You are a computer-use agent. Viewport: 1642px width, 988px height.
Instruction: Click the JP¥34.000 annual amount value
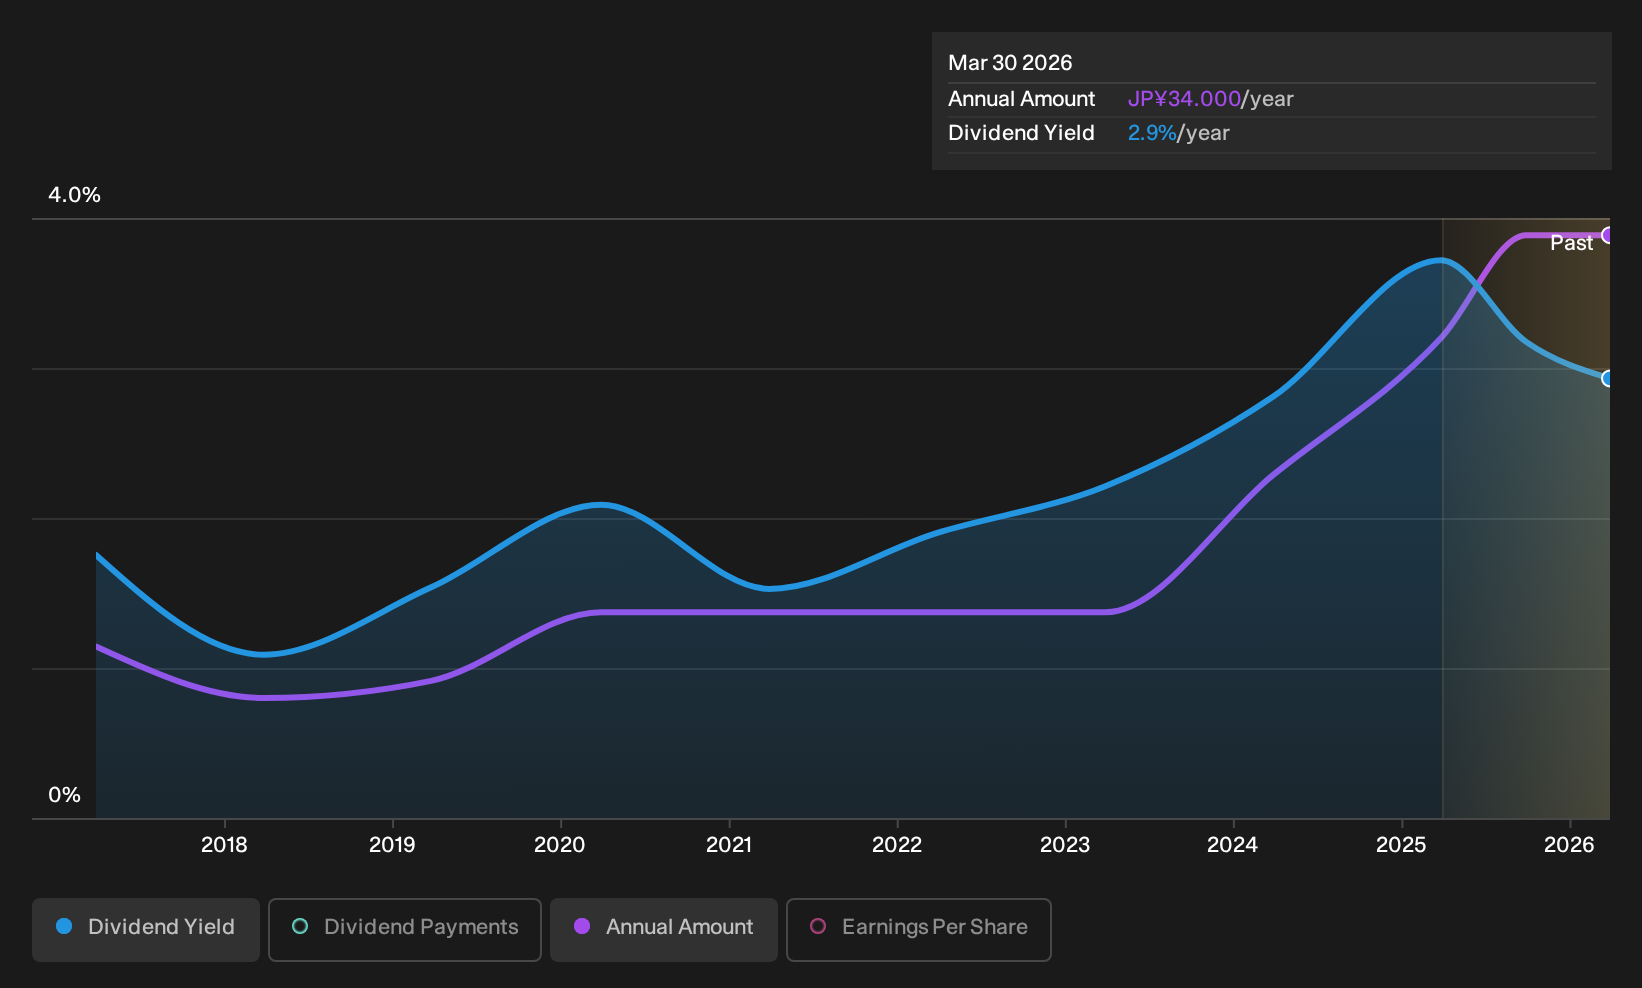1184,99
